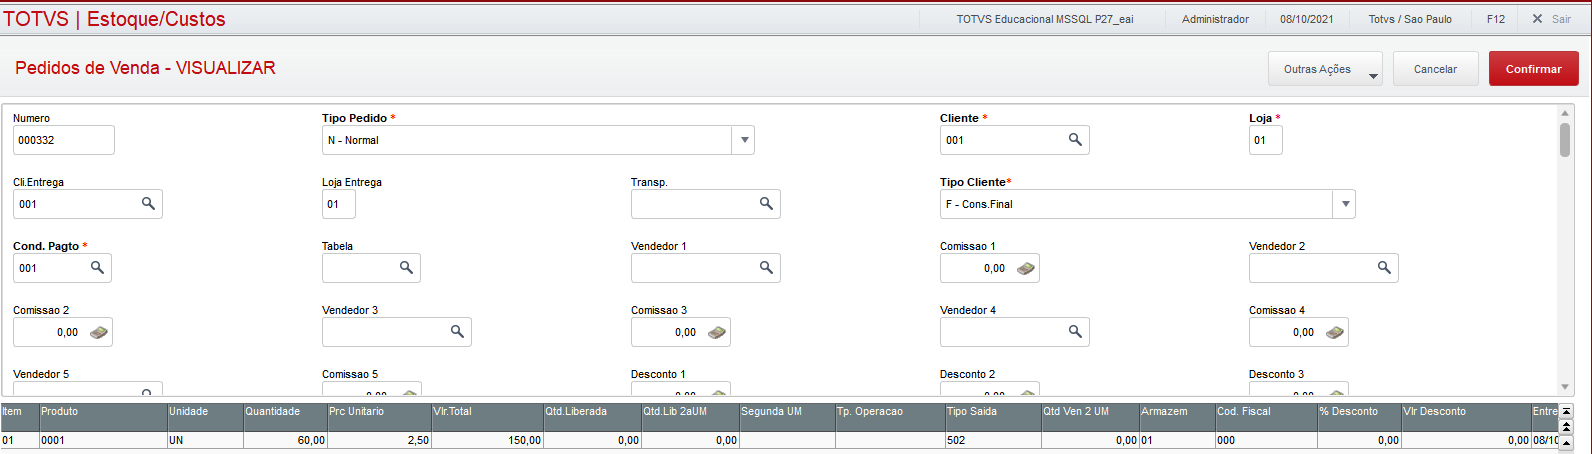Click the Totvs / Sao Paulo branch label

1410,19
